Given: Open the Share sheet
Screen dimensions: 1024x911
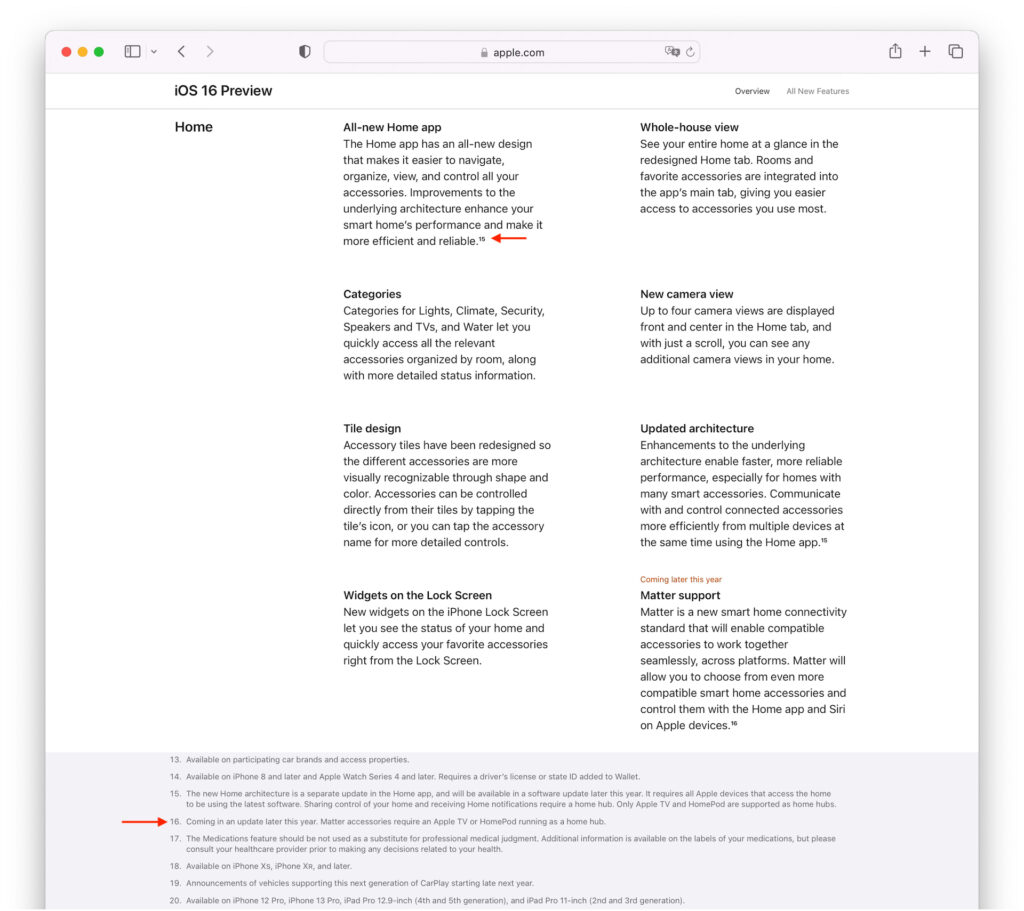Looking at the screenshot, I should click(895, 51).
